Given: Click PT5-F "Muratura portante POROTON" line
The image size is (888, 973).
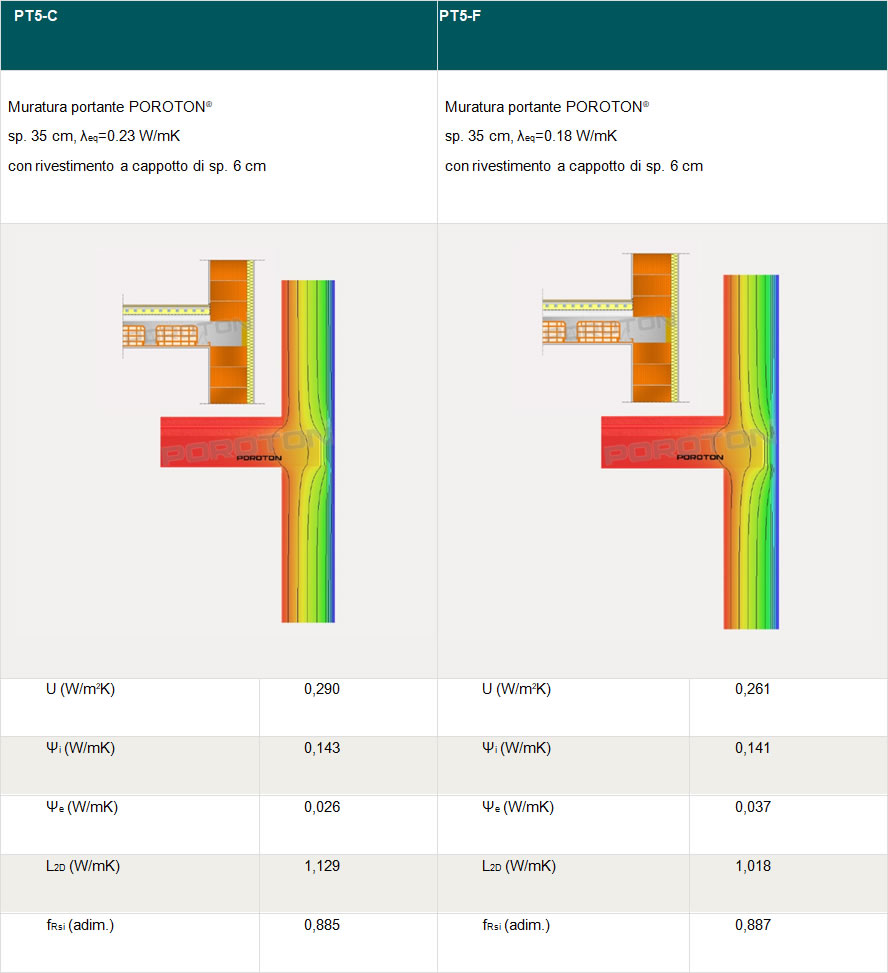Looking at the screenshot, I should pyautogui.click(x=547, y=107).
